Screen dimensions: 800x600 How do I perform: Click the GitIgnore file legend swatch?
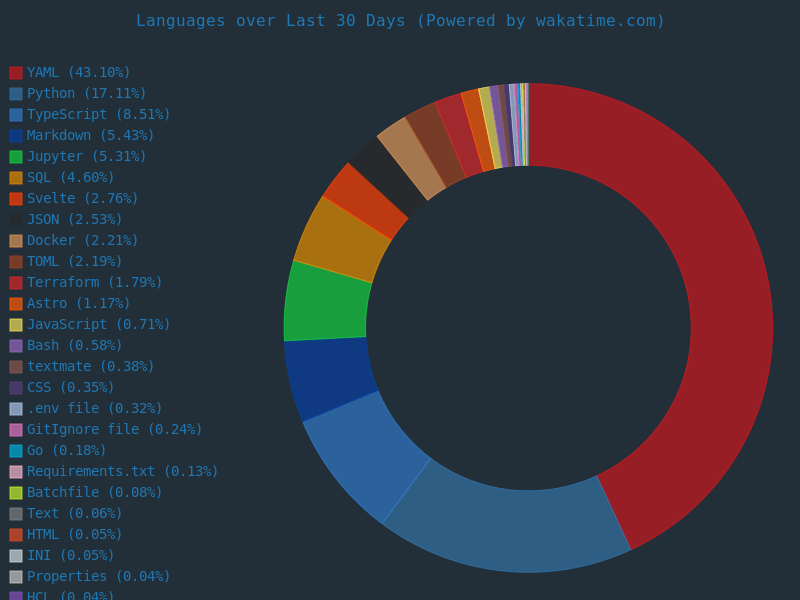click(x=16, y=429)
